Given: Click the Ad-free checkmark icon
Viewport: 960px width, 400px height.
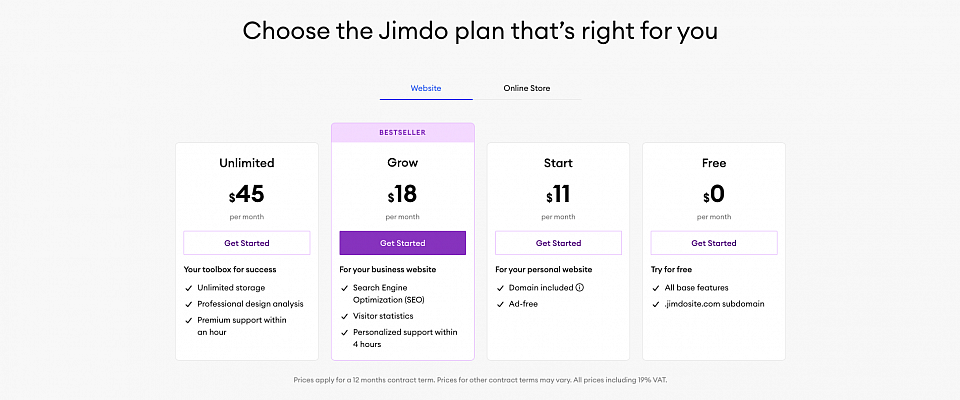Looking at the screenshot, I should pos(500,304).
